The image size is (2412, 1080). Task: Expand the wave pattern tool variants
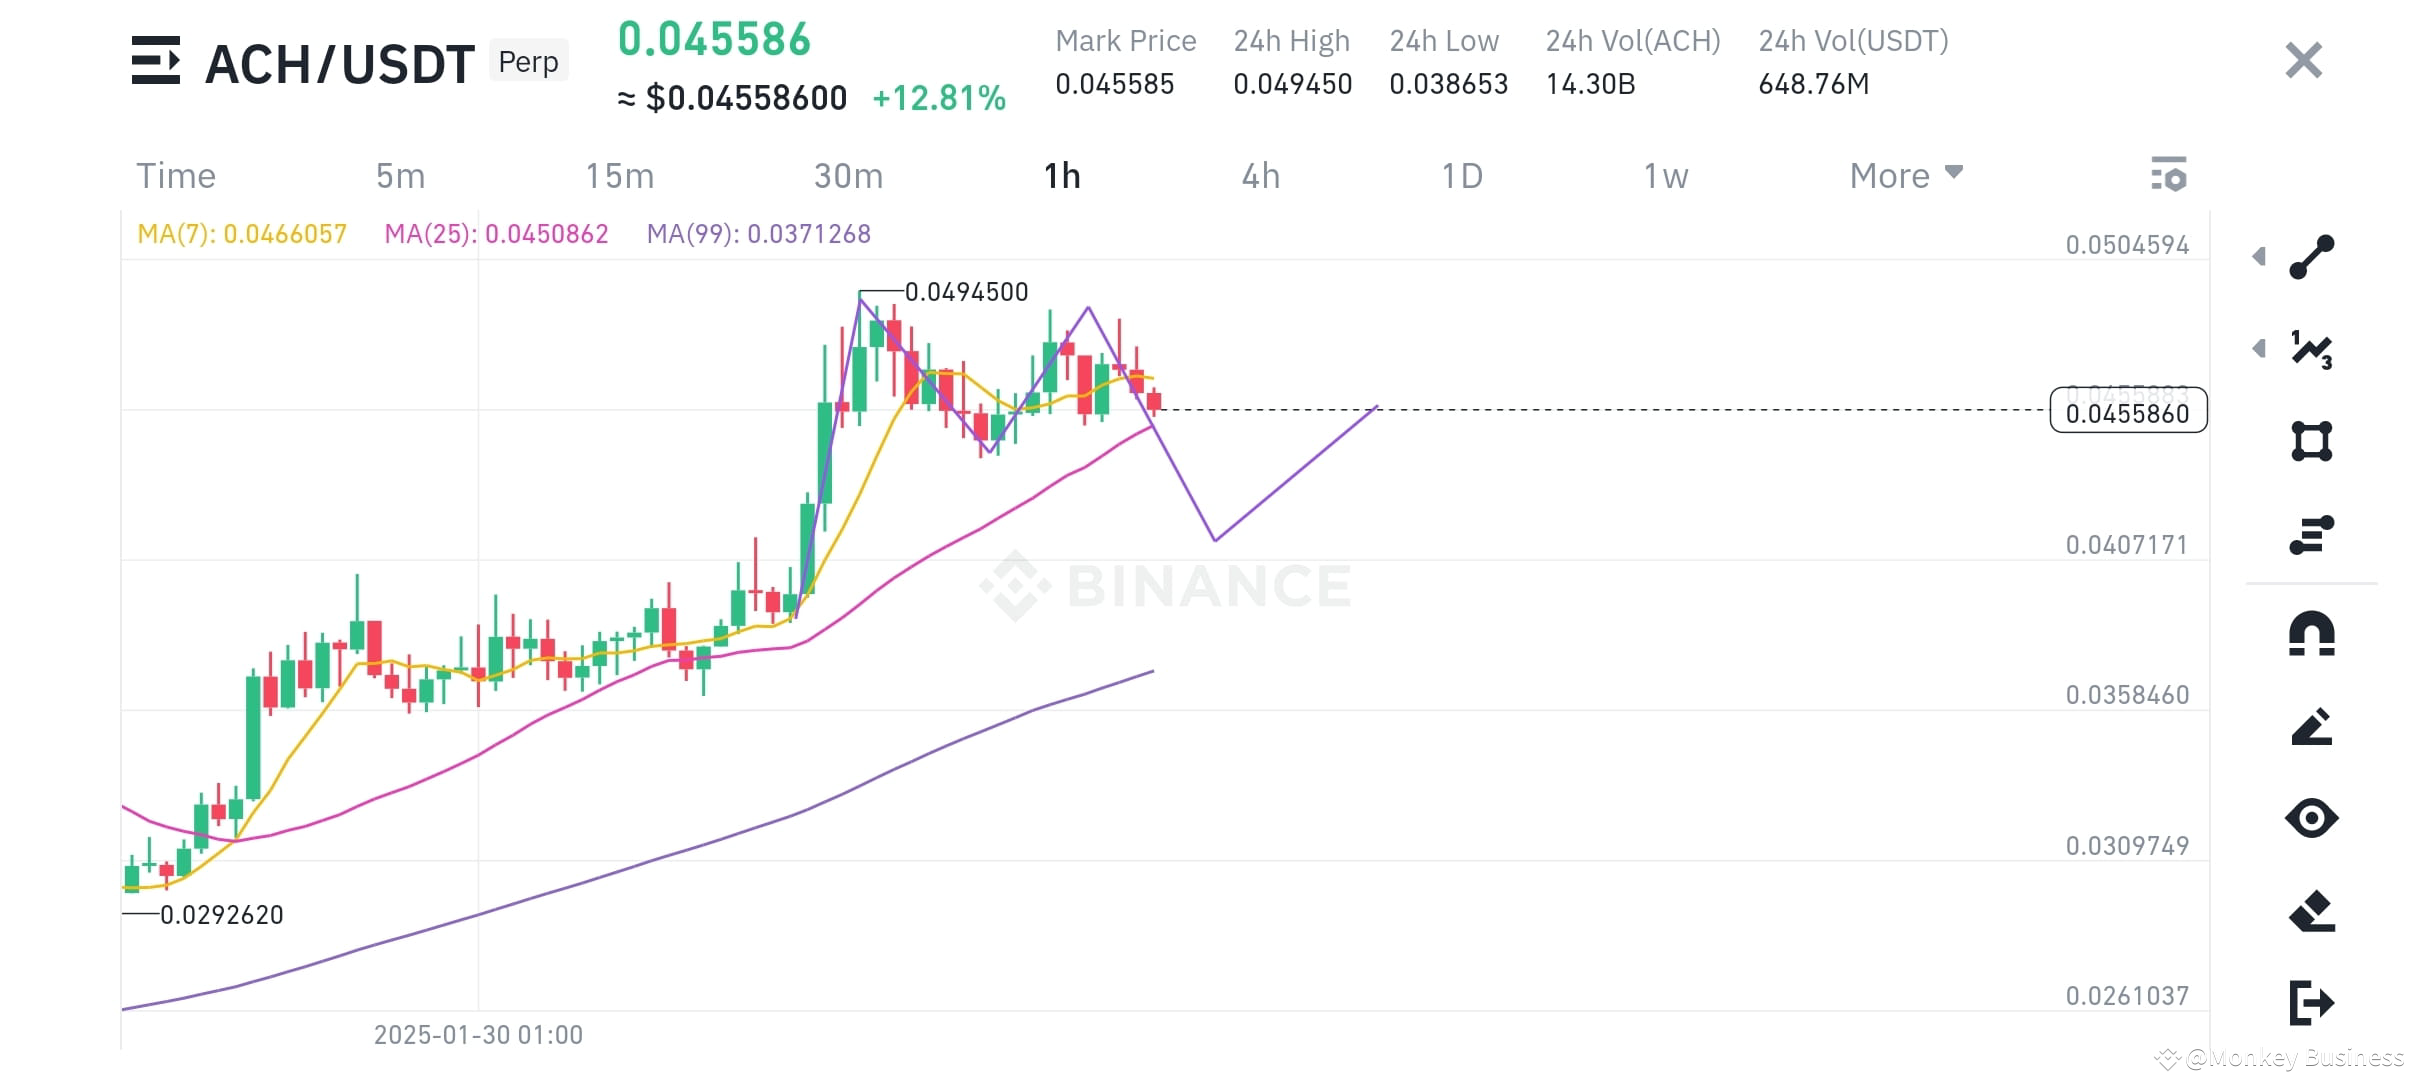pyautogui.click(x=2260, y=350)
